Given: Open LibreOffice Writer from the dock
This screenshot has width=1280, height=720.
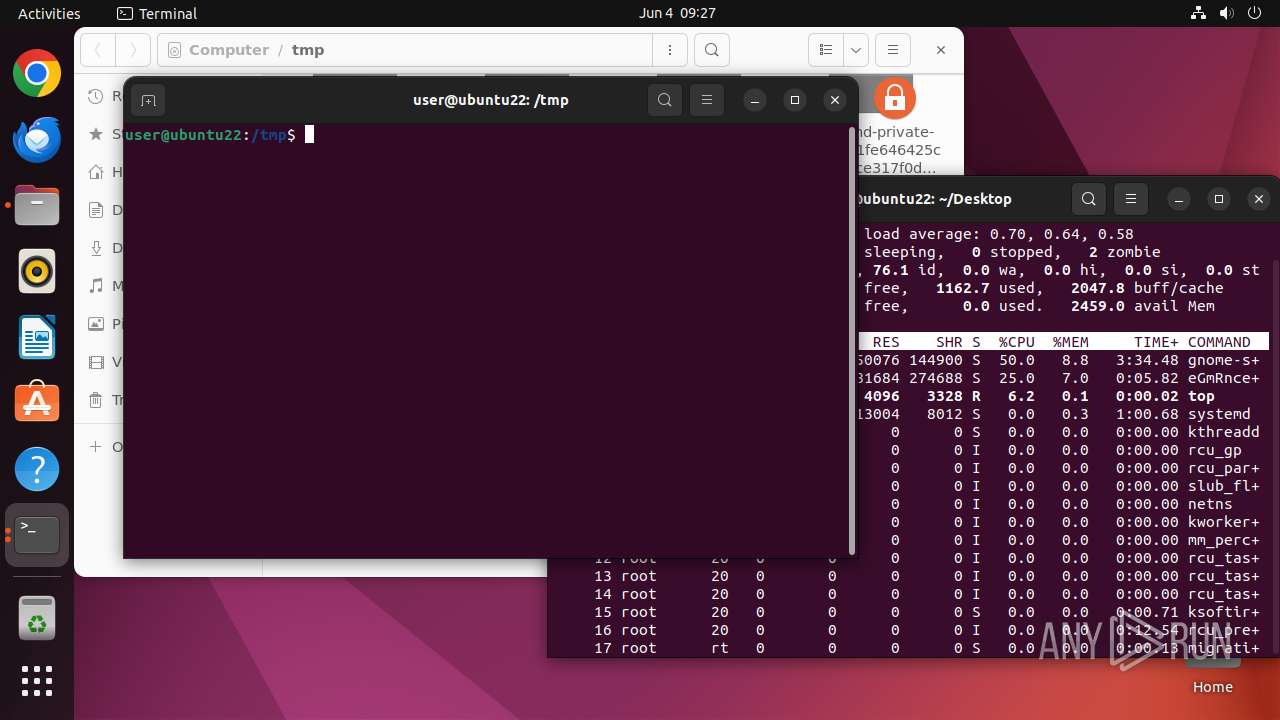Looking at the screenshot, I should [x=37, y=337].
